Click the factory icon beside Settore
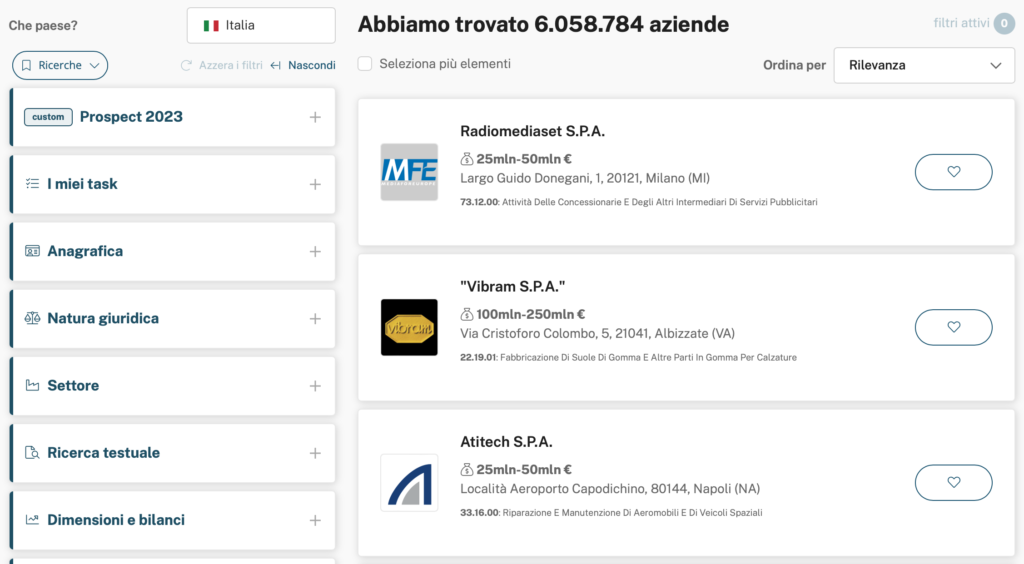 click(x=32, y=385)
